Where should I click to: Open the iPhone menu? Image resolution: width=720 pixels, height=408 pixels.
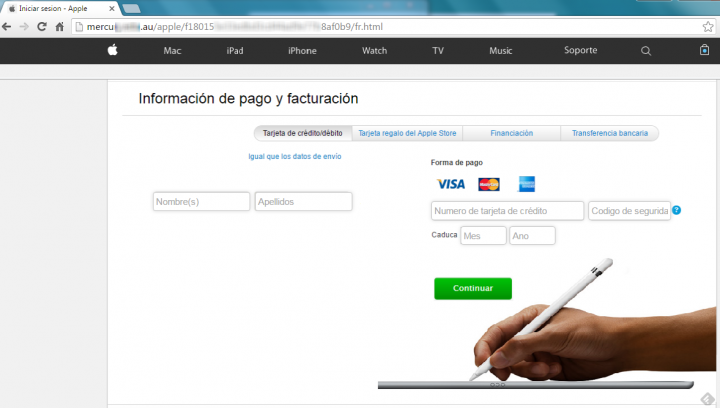coord(302,51)
